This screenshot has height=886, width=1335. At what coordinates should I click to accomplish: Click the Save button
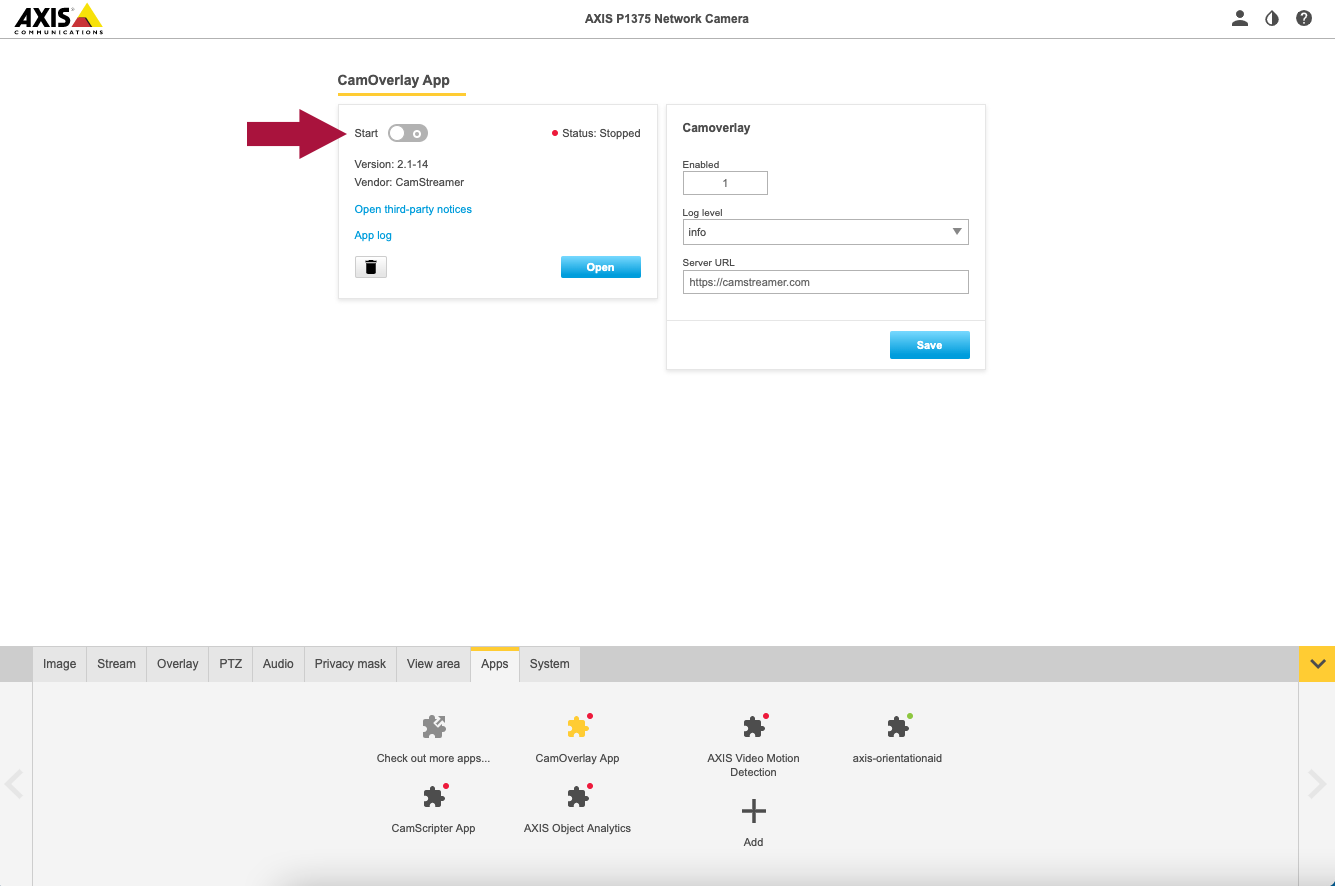click(x=930, y=345)
